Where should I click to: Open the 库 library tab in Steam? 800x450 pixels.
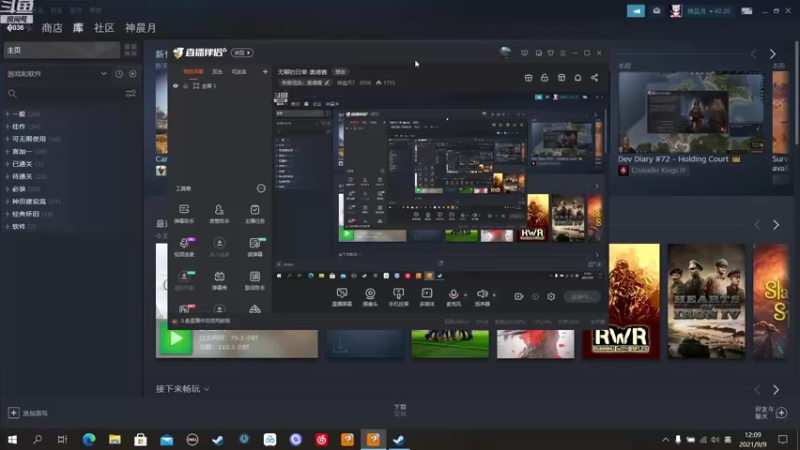78,28
